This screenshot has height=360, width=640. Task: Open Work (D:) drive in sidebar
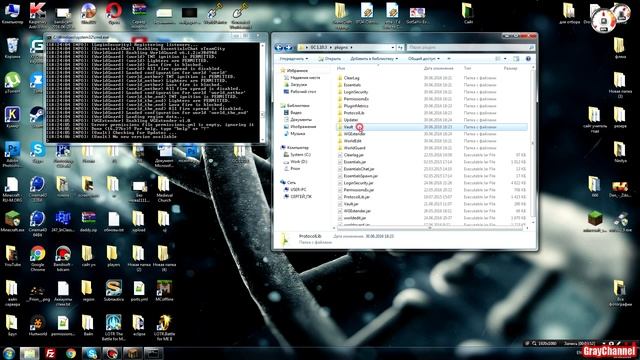296,162
